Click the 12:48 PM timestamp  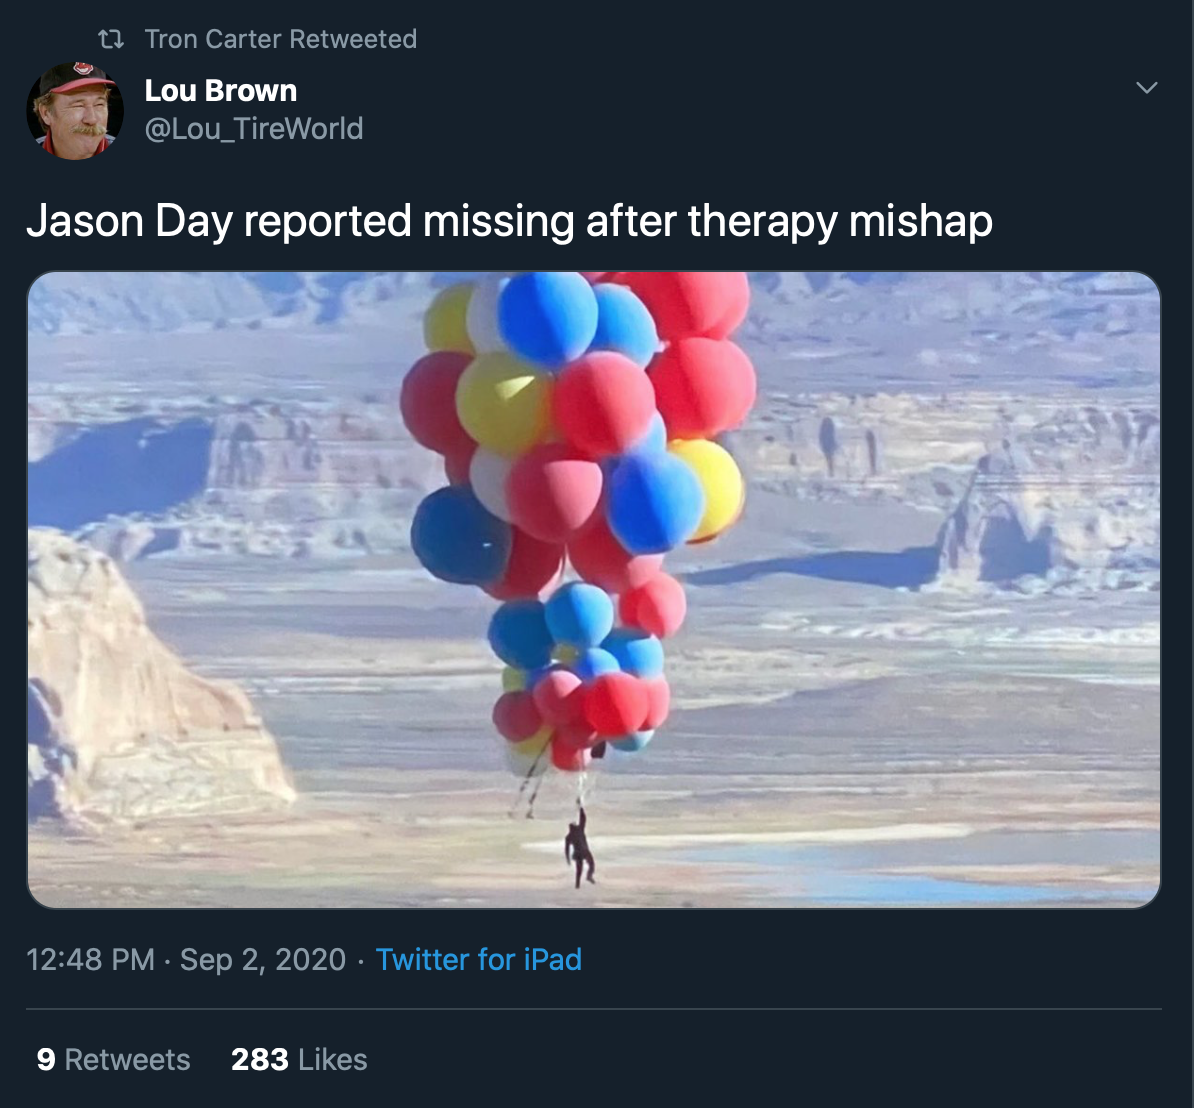pos(90,960)
